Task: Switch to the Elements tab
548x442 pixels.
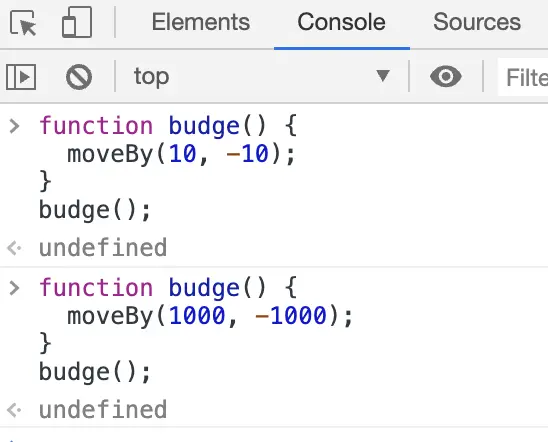Action: click(201, 22)
